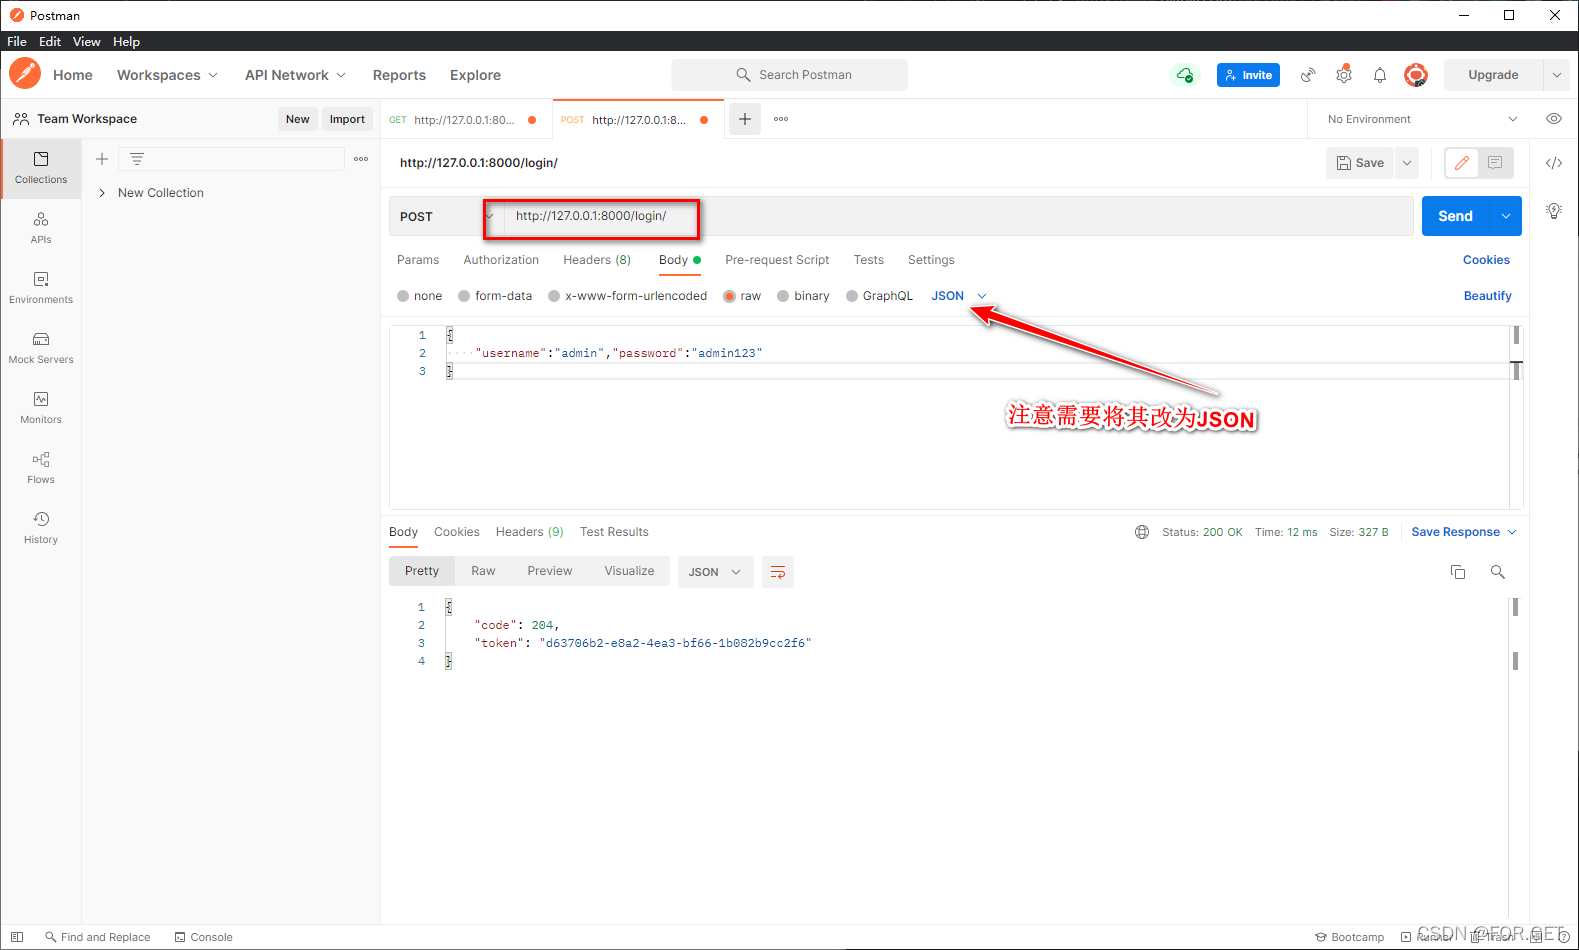
Task: Open the Environments sidebar panel
Action: (x=41, y=288)
